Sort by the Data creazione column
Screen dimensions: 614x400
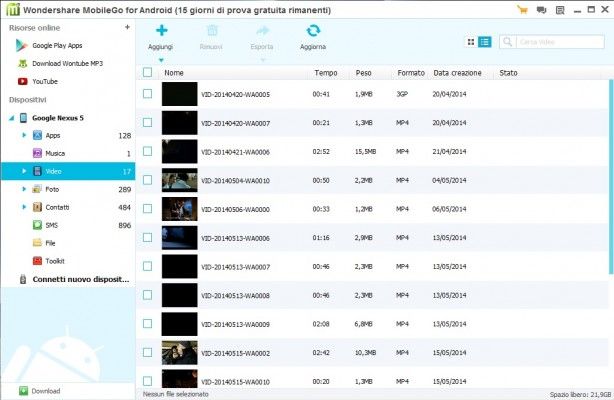[457, 73]
